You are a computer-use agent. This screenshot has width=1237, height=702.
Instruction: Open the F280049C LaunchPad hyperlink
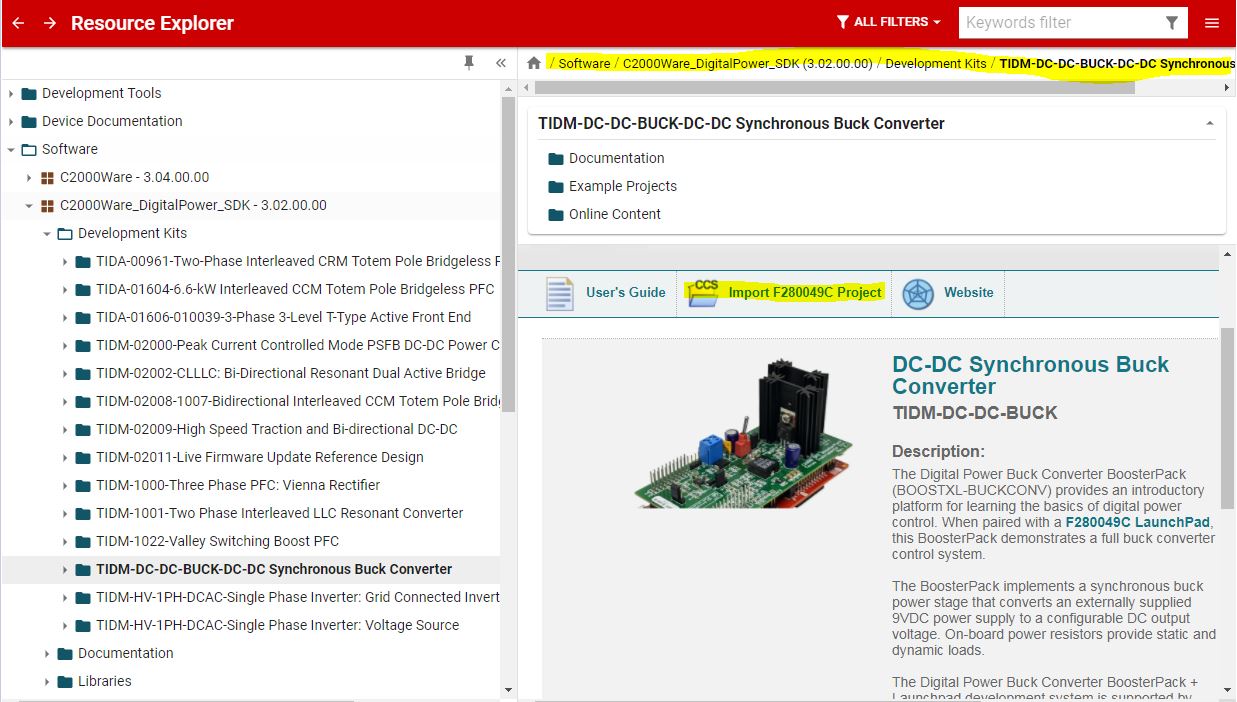pyautogui.click(x=1138, y=522)
